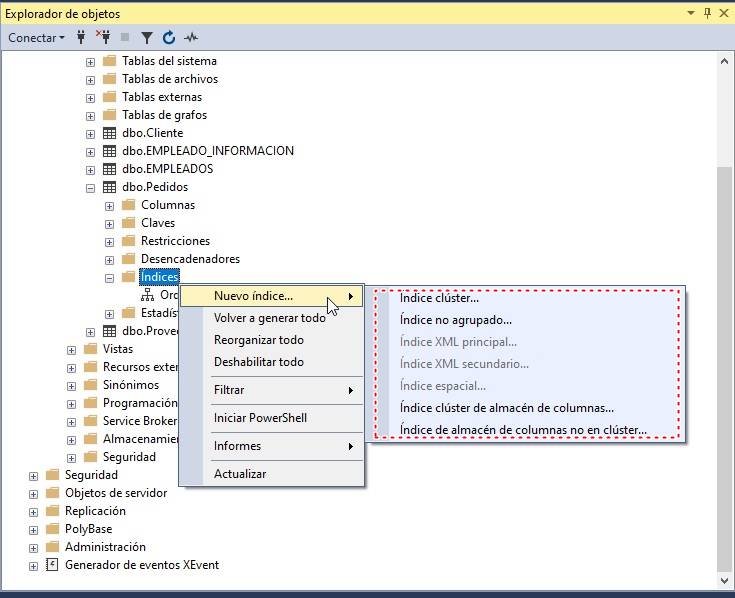
Task: Click the vertical scrollbar thumb
Action: [724, 369]
